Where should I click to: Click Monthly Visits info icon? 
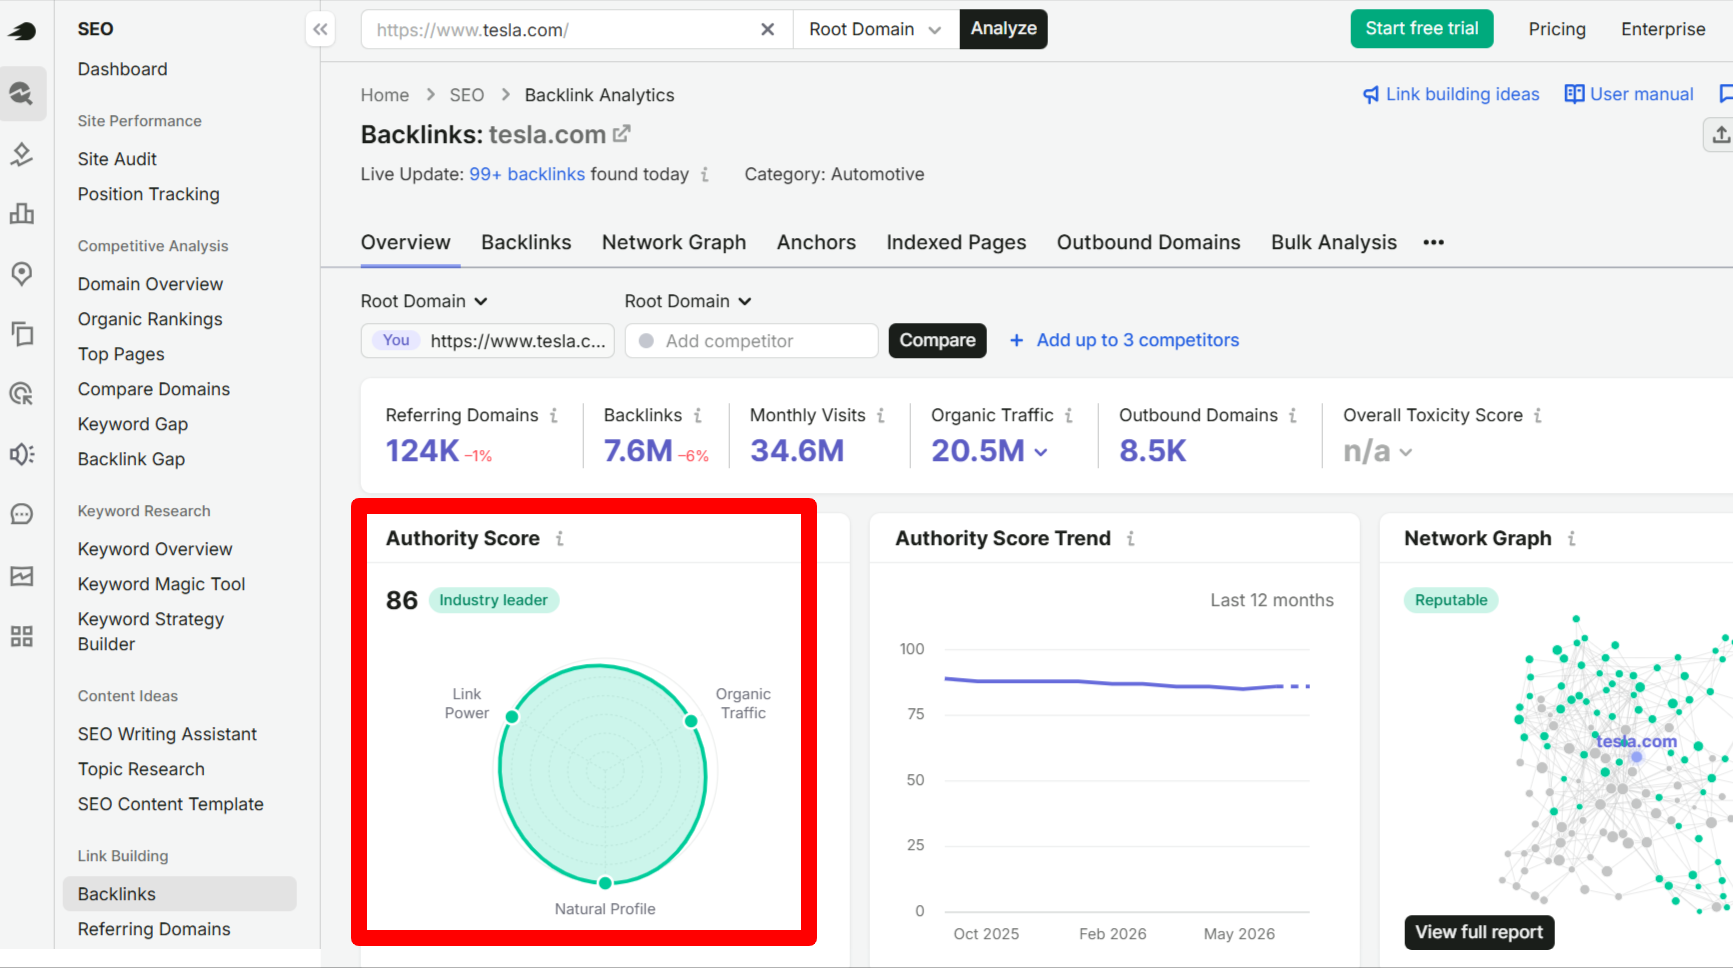tap(881, 415)
